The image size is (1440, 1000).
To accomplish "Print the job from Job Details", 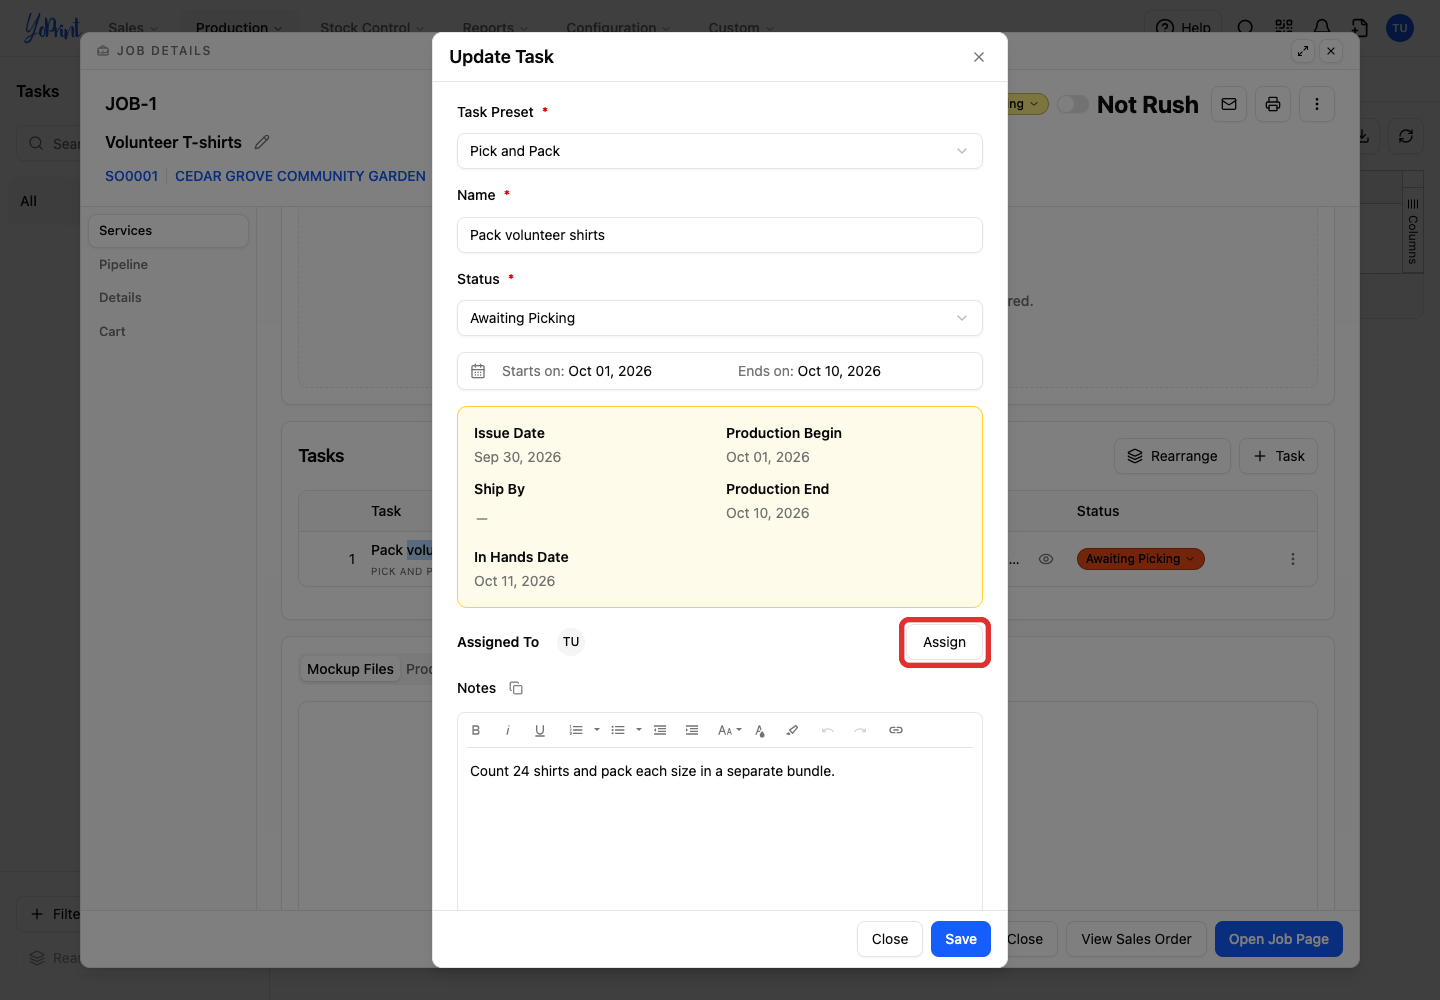I will (1273, 104).
